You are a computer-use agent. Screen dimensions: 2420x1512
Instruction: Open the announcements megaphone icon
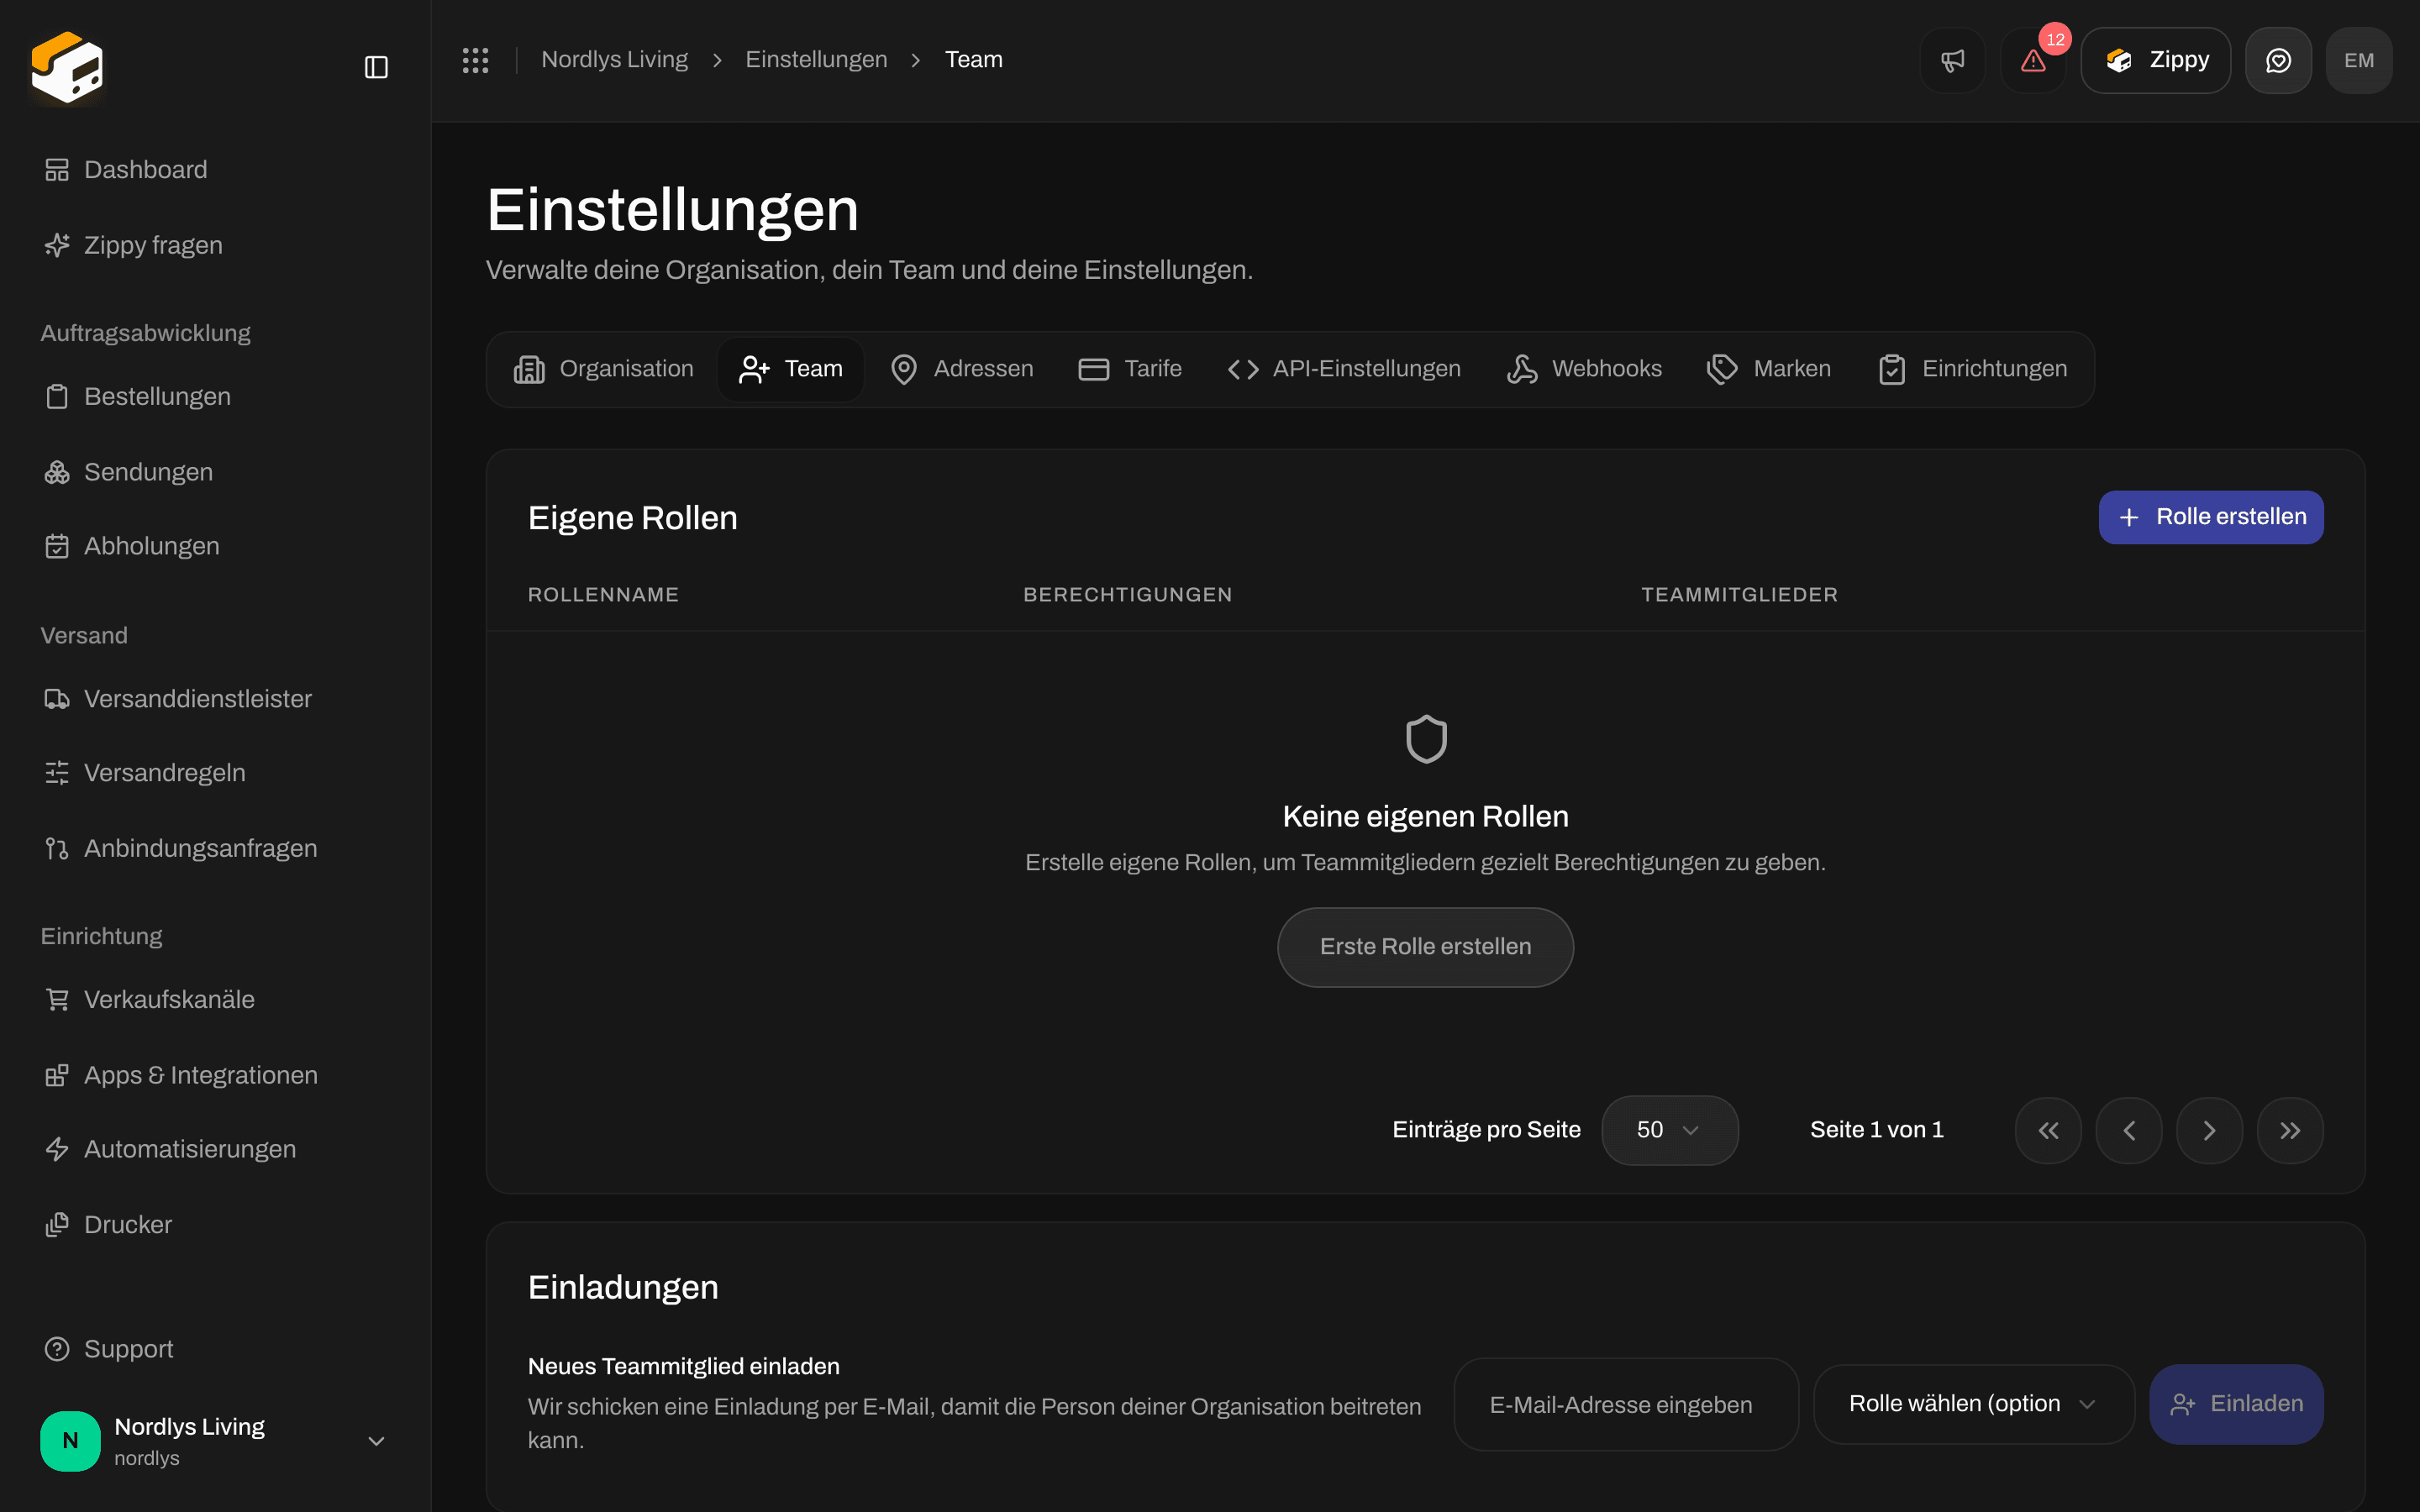(x=1952, y=60)
